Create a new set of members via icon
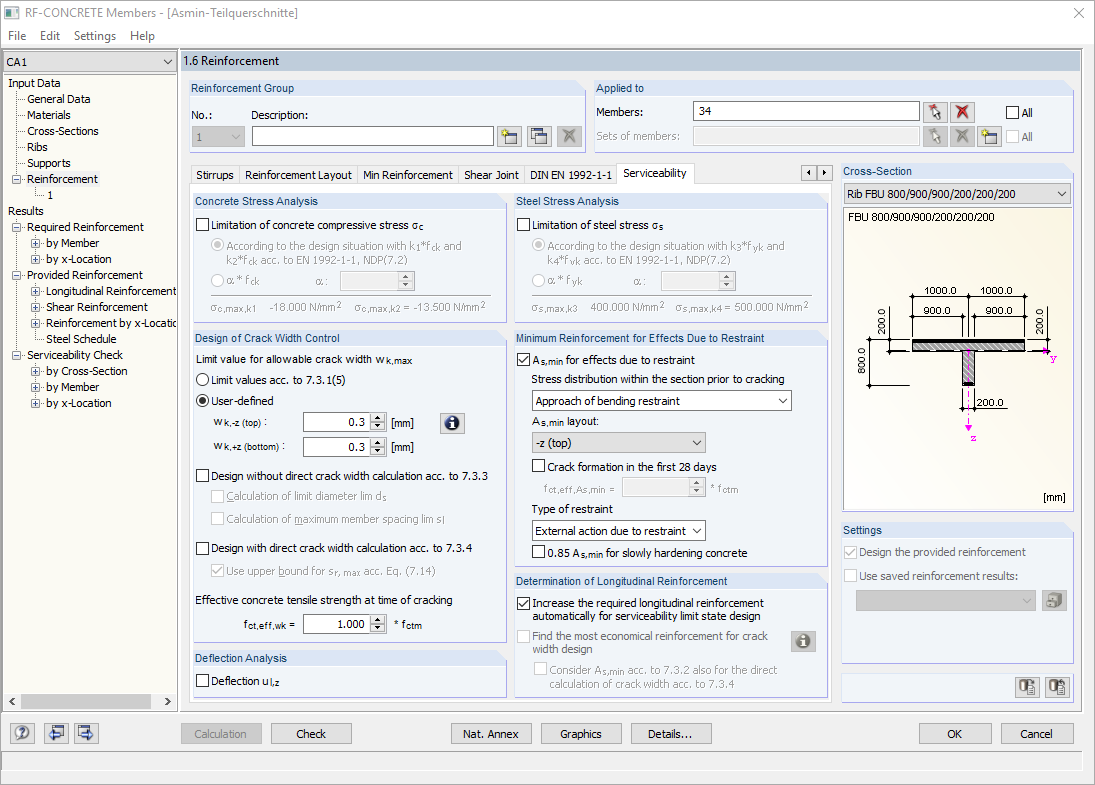 (987, 135)
